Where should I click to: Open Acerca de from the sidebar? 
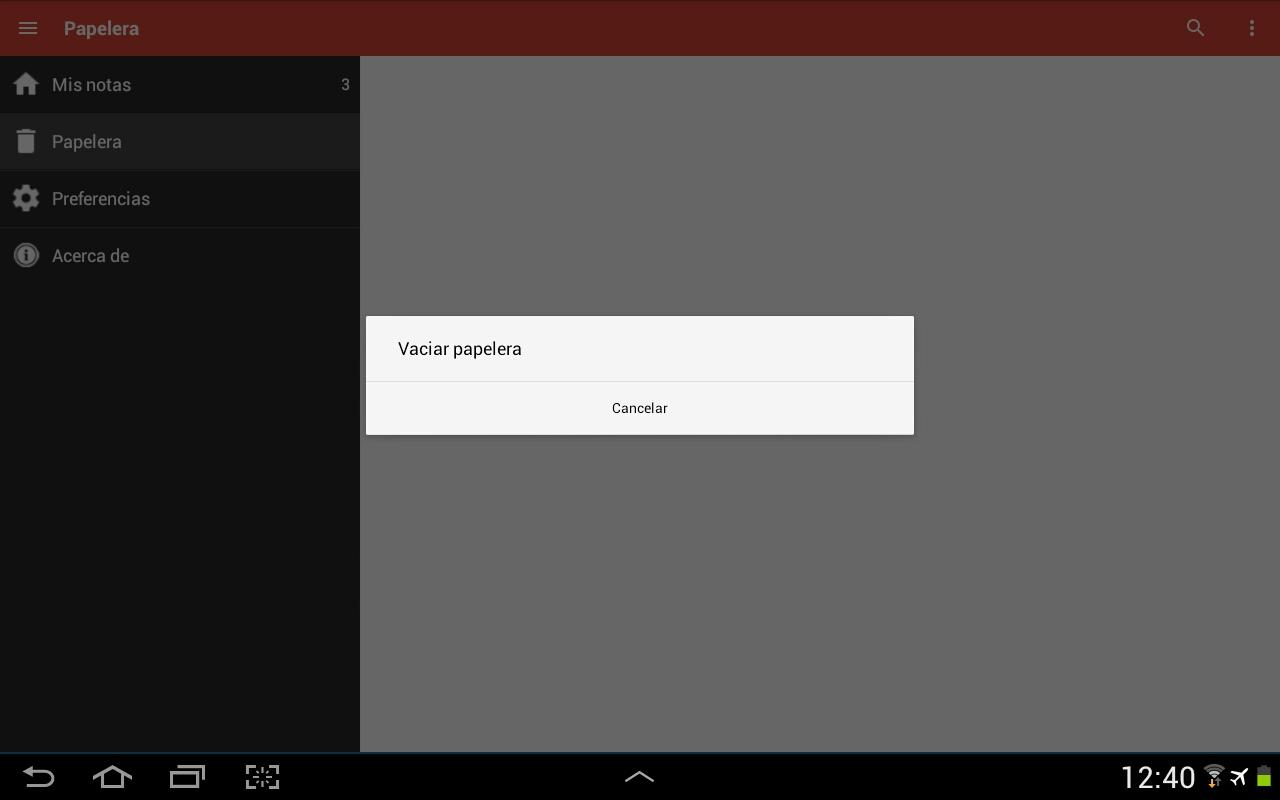pyautogui.click(x=180, y=255)
